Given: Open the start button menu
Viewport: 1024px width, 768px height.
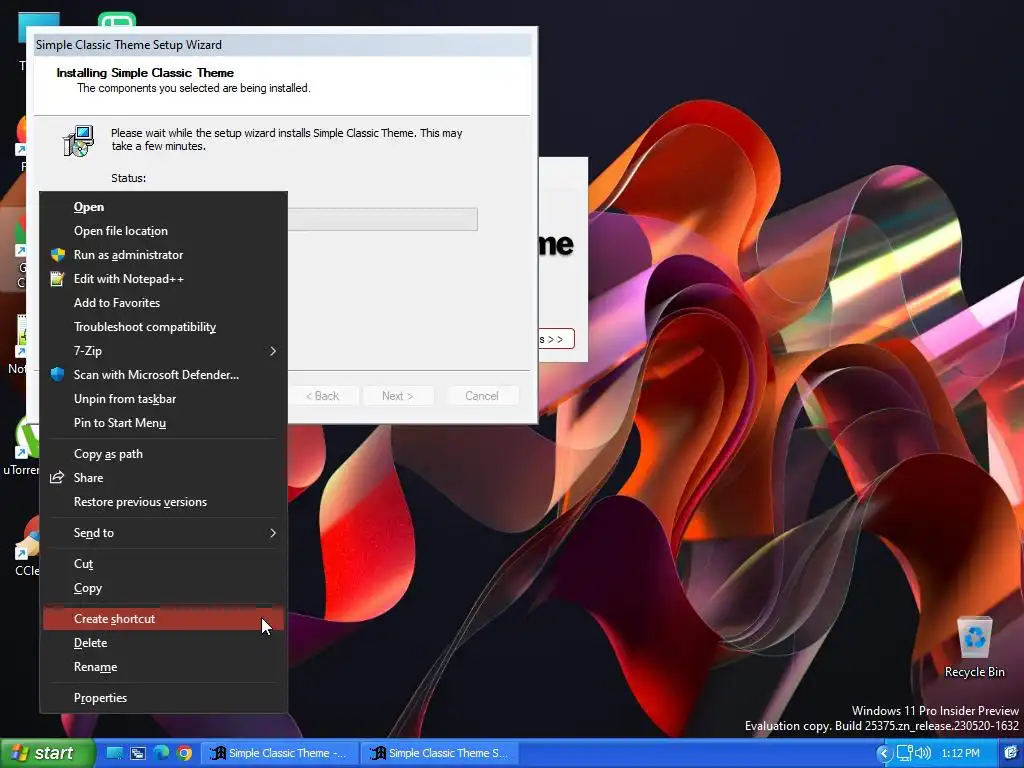Looking at the screenshot, I should click(47, 753).
